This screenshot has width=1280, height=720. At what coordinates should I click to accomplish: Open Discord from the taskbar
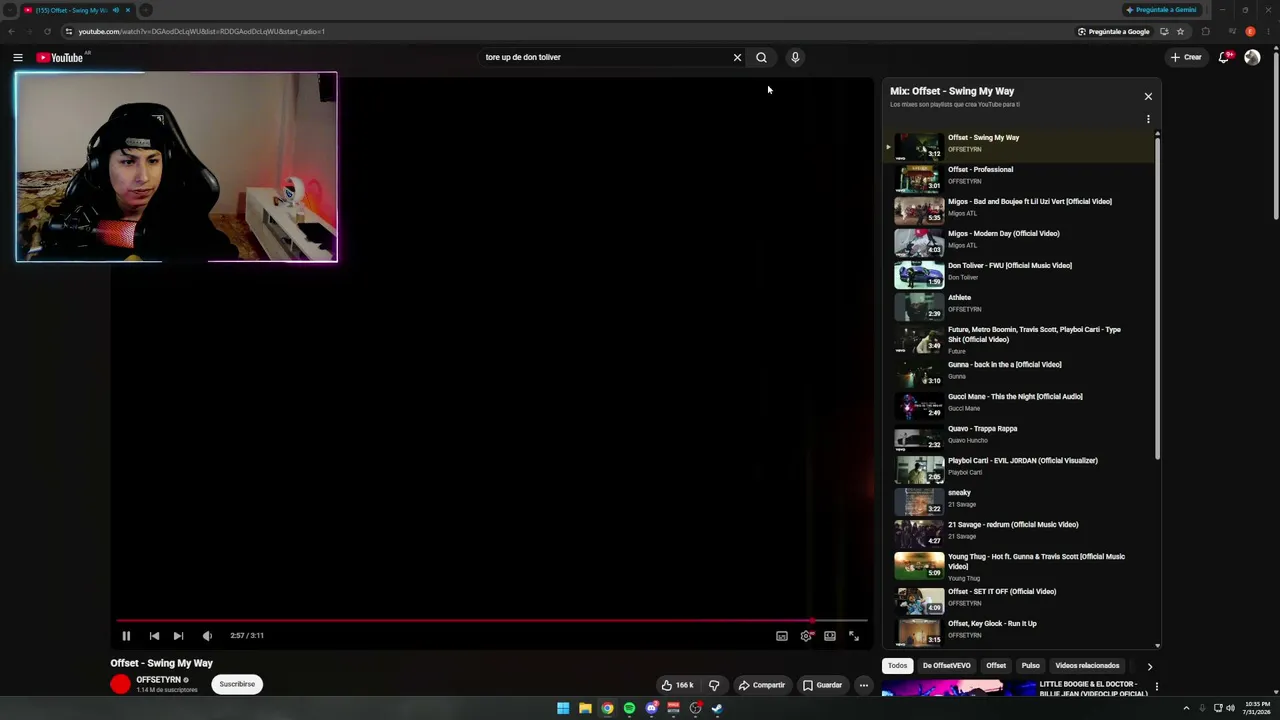651,708
